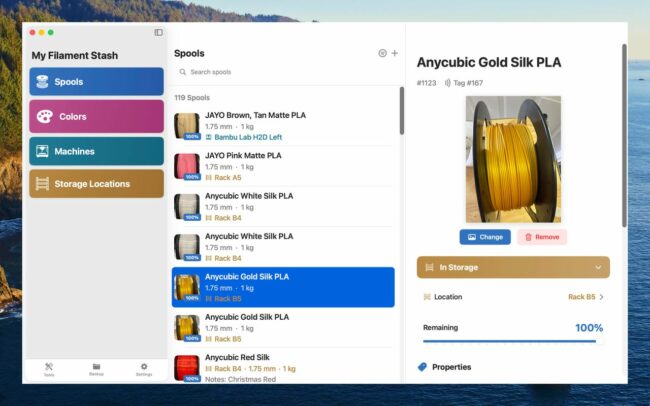Open the Settings gear tab
This screenshot has height=406, width=650.
tap(144, 369)
